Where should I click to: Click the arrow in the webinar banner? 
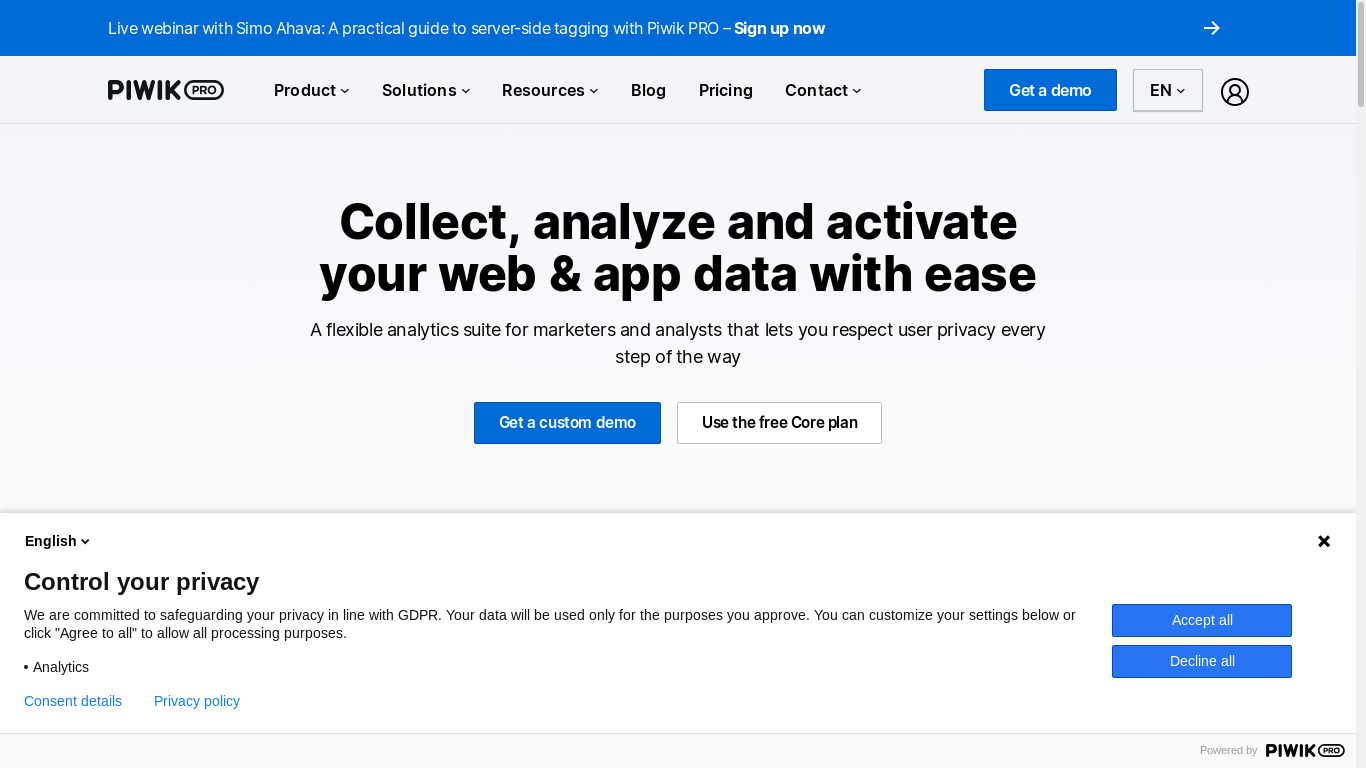coord(1212,28)
